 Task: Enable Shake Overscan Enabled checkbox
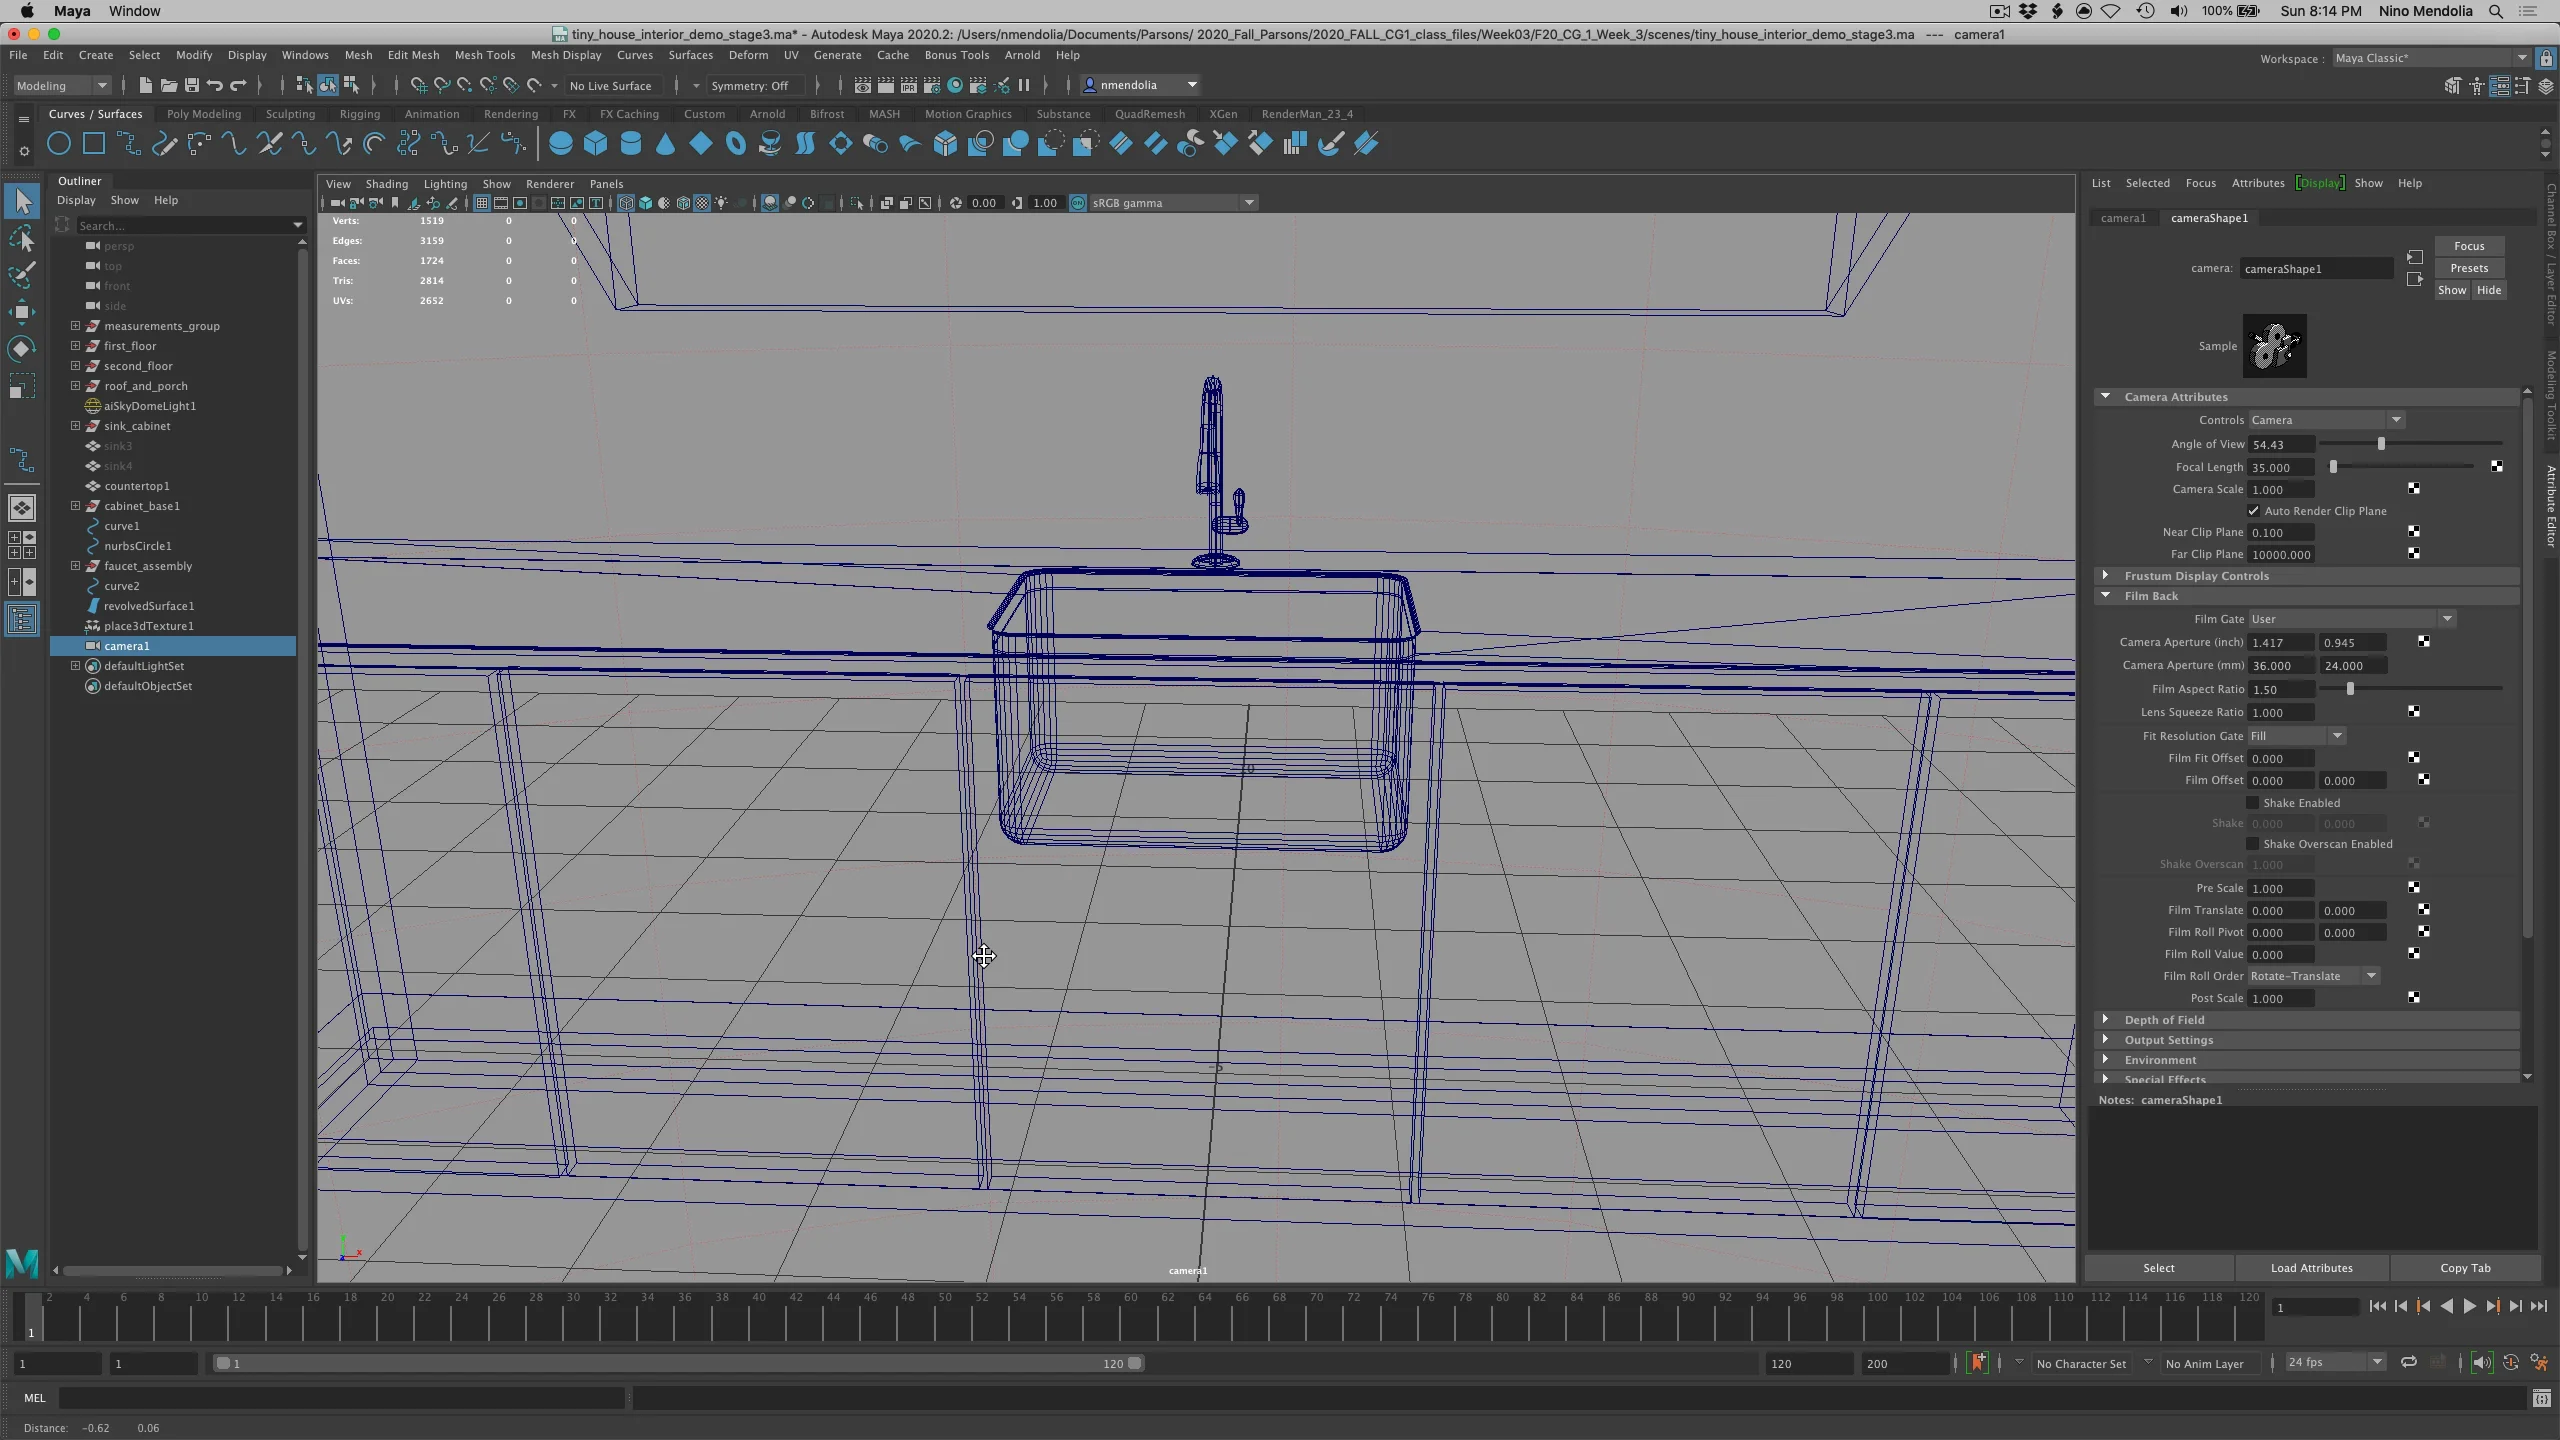[x=2253, y=844]
